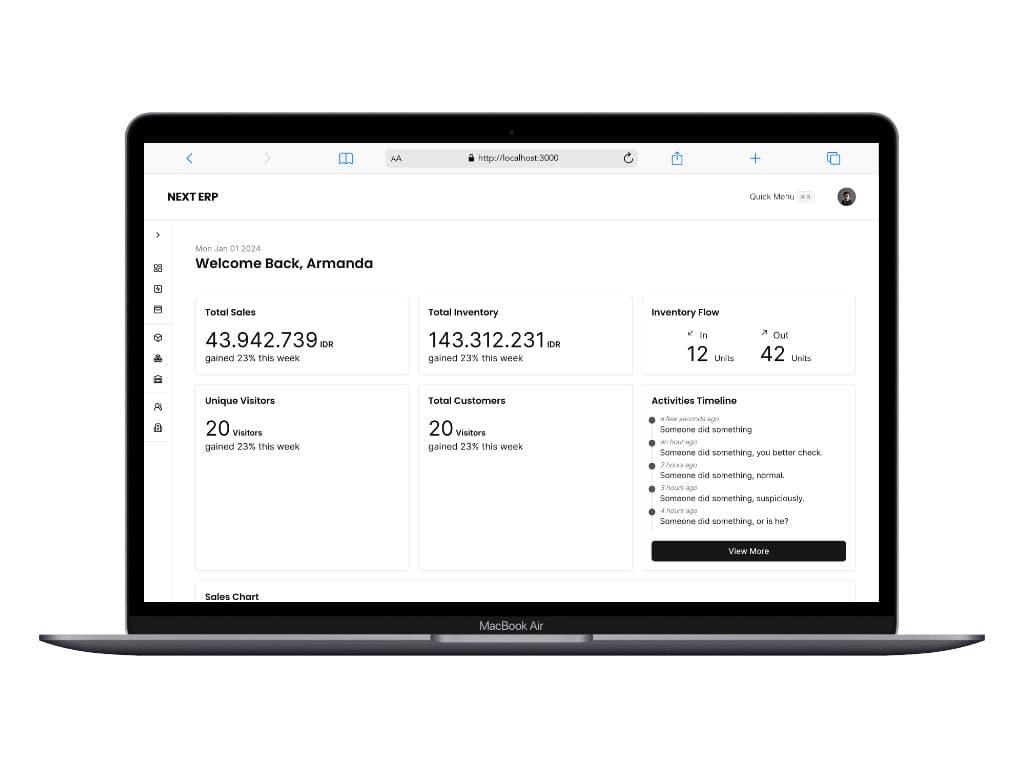The height and width of the screenshot is (768, 1024).
Task: Go back using the browser back arrow
Action: [190, 157]
